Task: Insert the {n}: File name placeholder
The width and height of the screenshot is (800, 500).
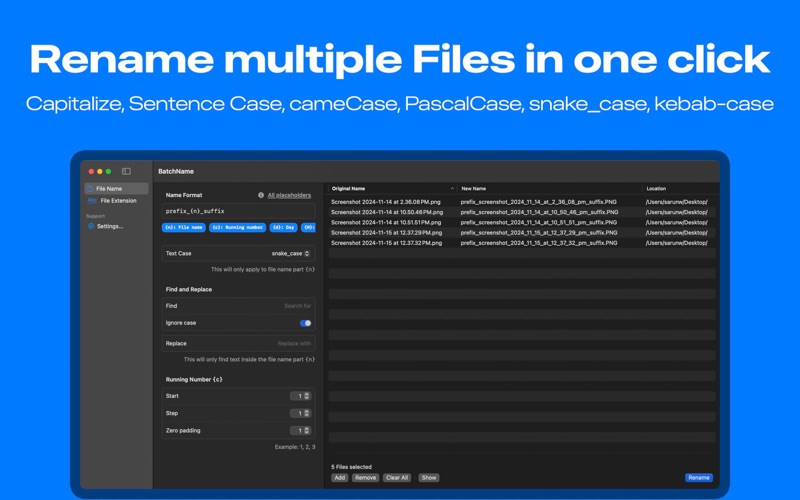Action: point(184,228)
